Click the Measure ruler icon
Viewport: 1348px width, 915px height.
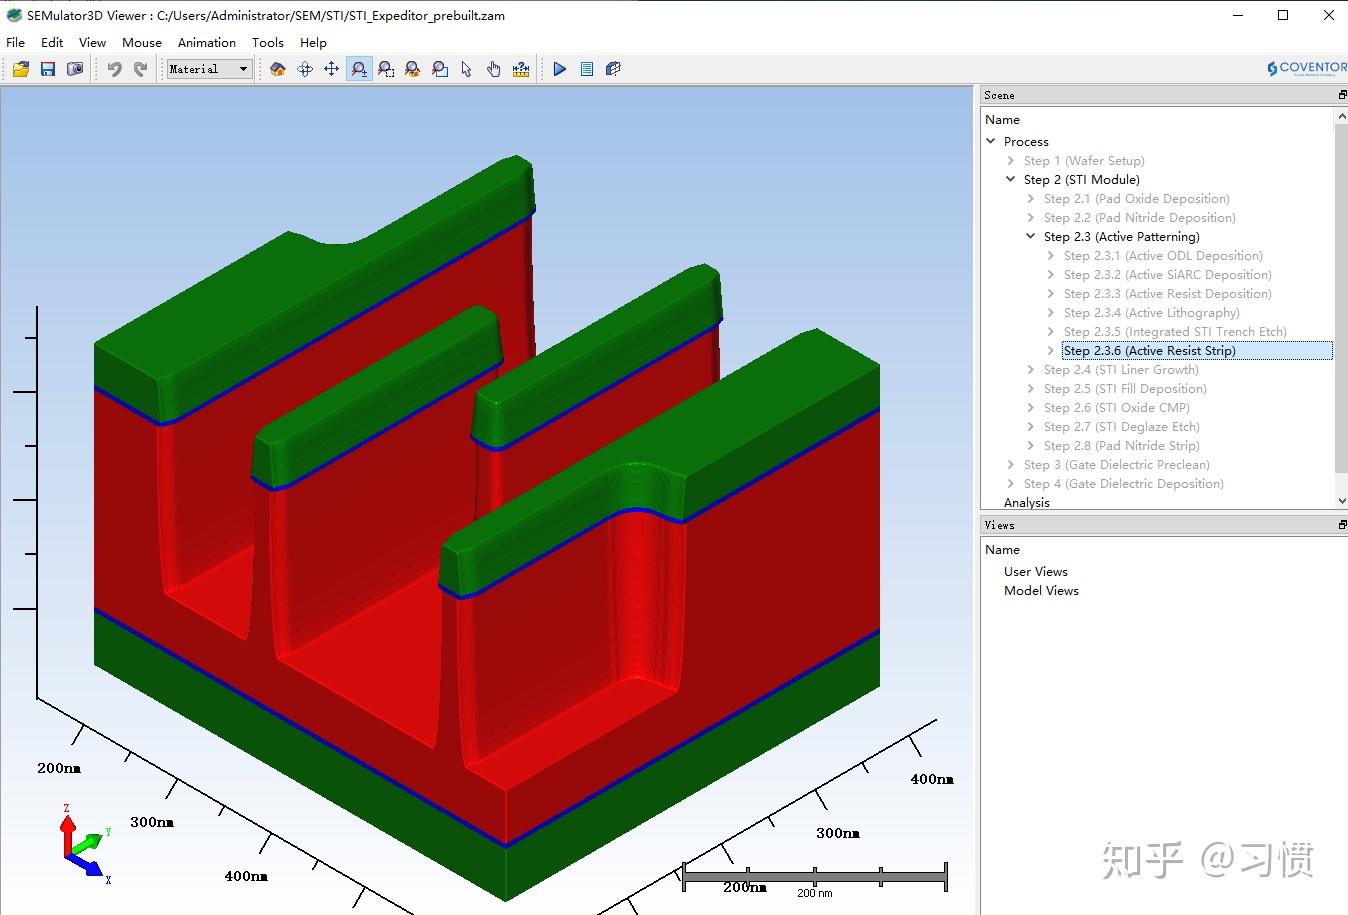(520, 68)
